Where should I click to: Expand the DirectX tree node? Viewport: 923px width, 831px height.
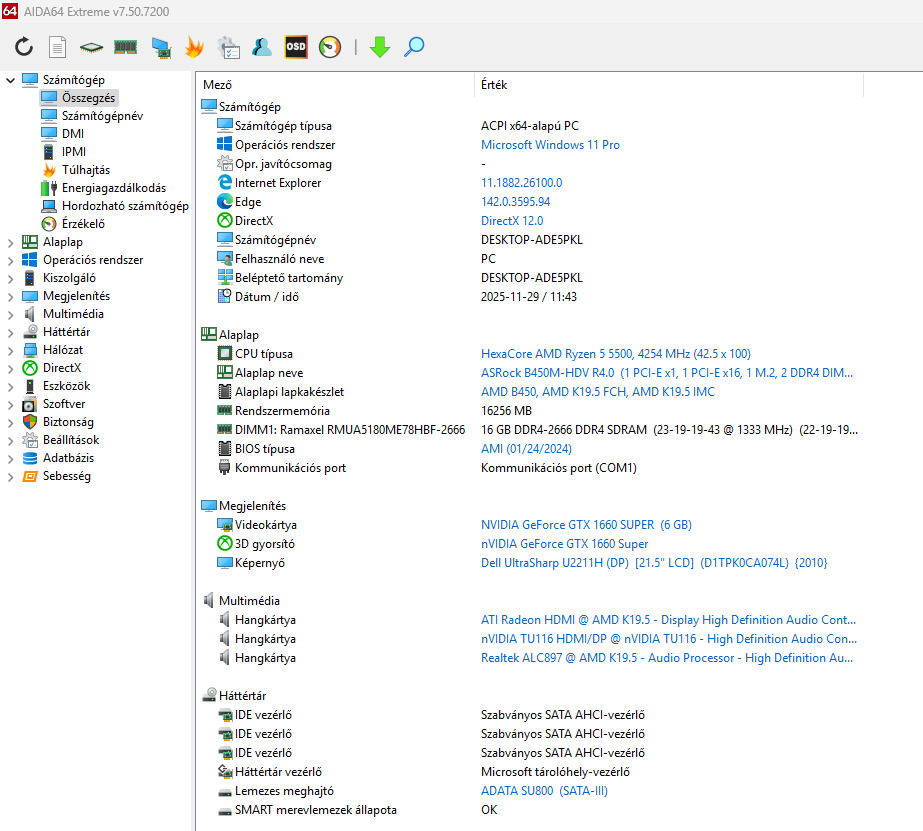10,368
